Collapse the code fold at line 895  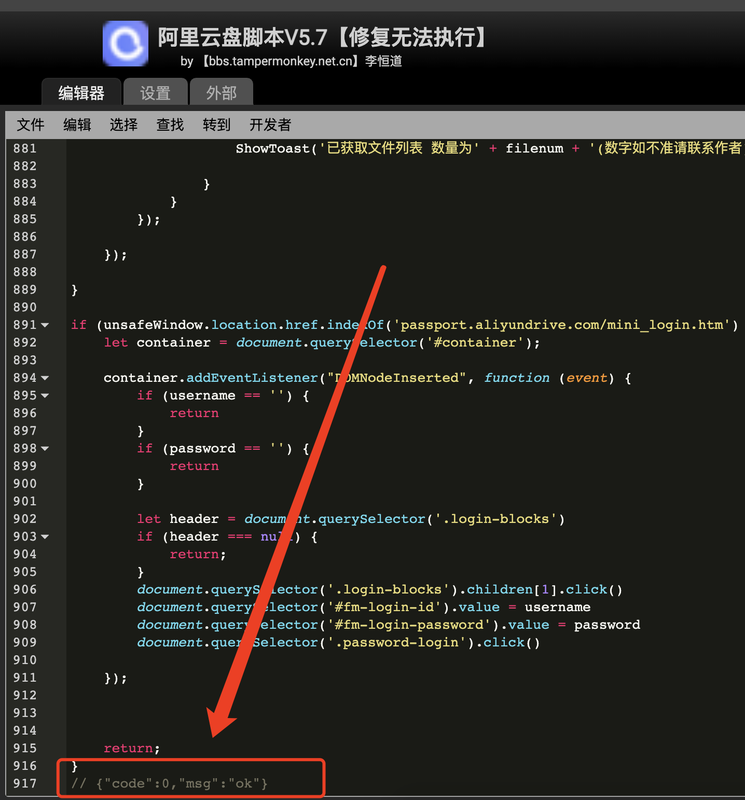45,395
